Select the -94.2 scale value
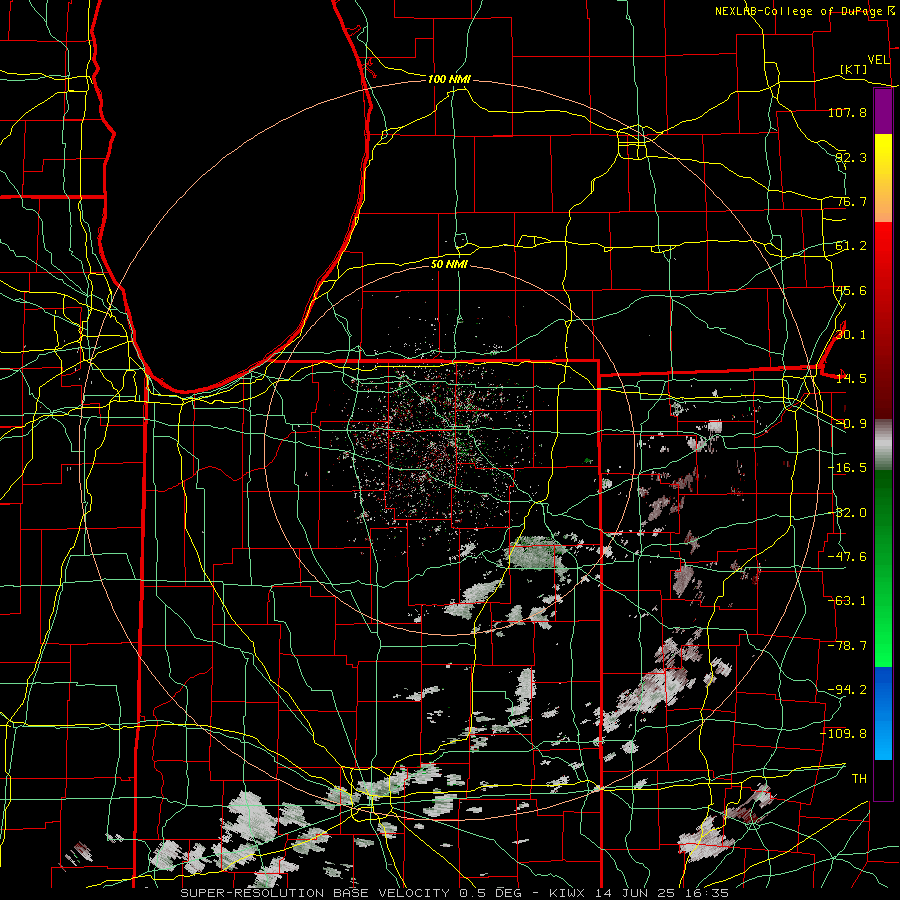The height and width of the screenshot is (900, 900). point(847,690)
